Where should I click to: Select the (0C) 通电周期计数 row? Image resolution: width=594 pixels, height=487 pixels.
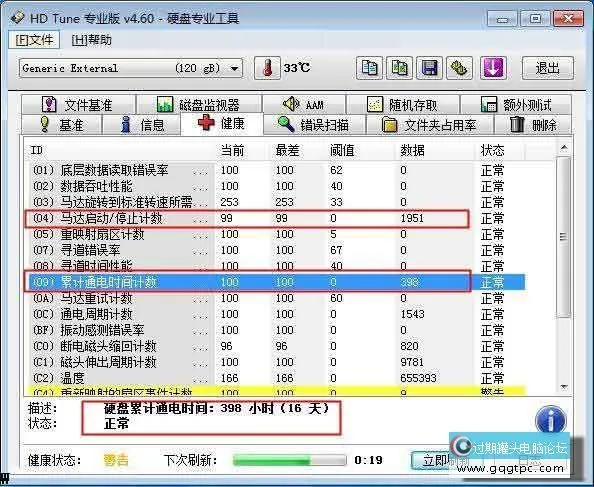click(277, 314)
